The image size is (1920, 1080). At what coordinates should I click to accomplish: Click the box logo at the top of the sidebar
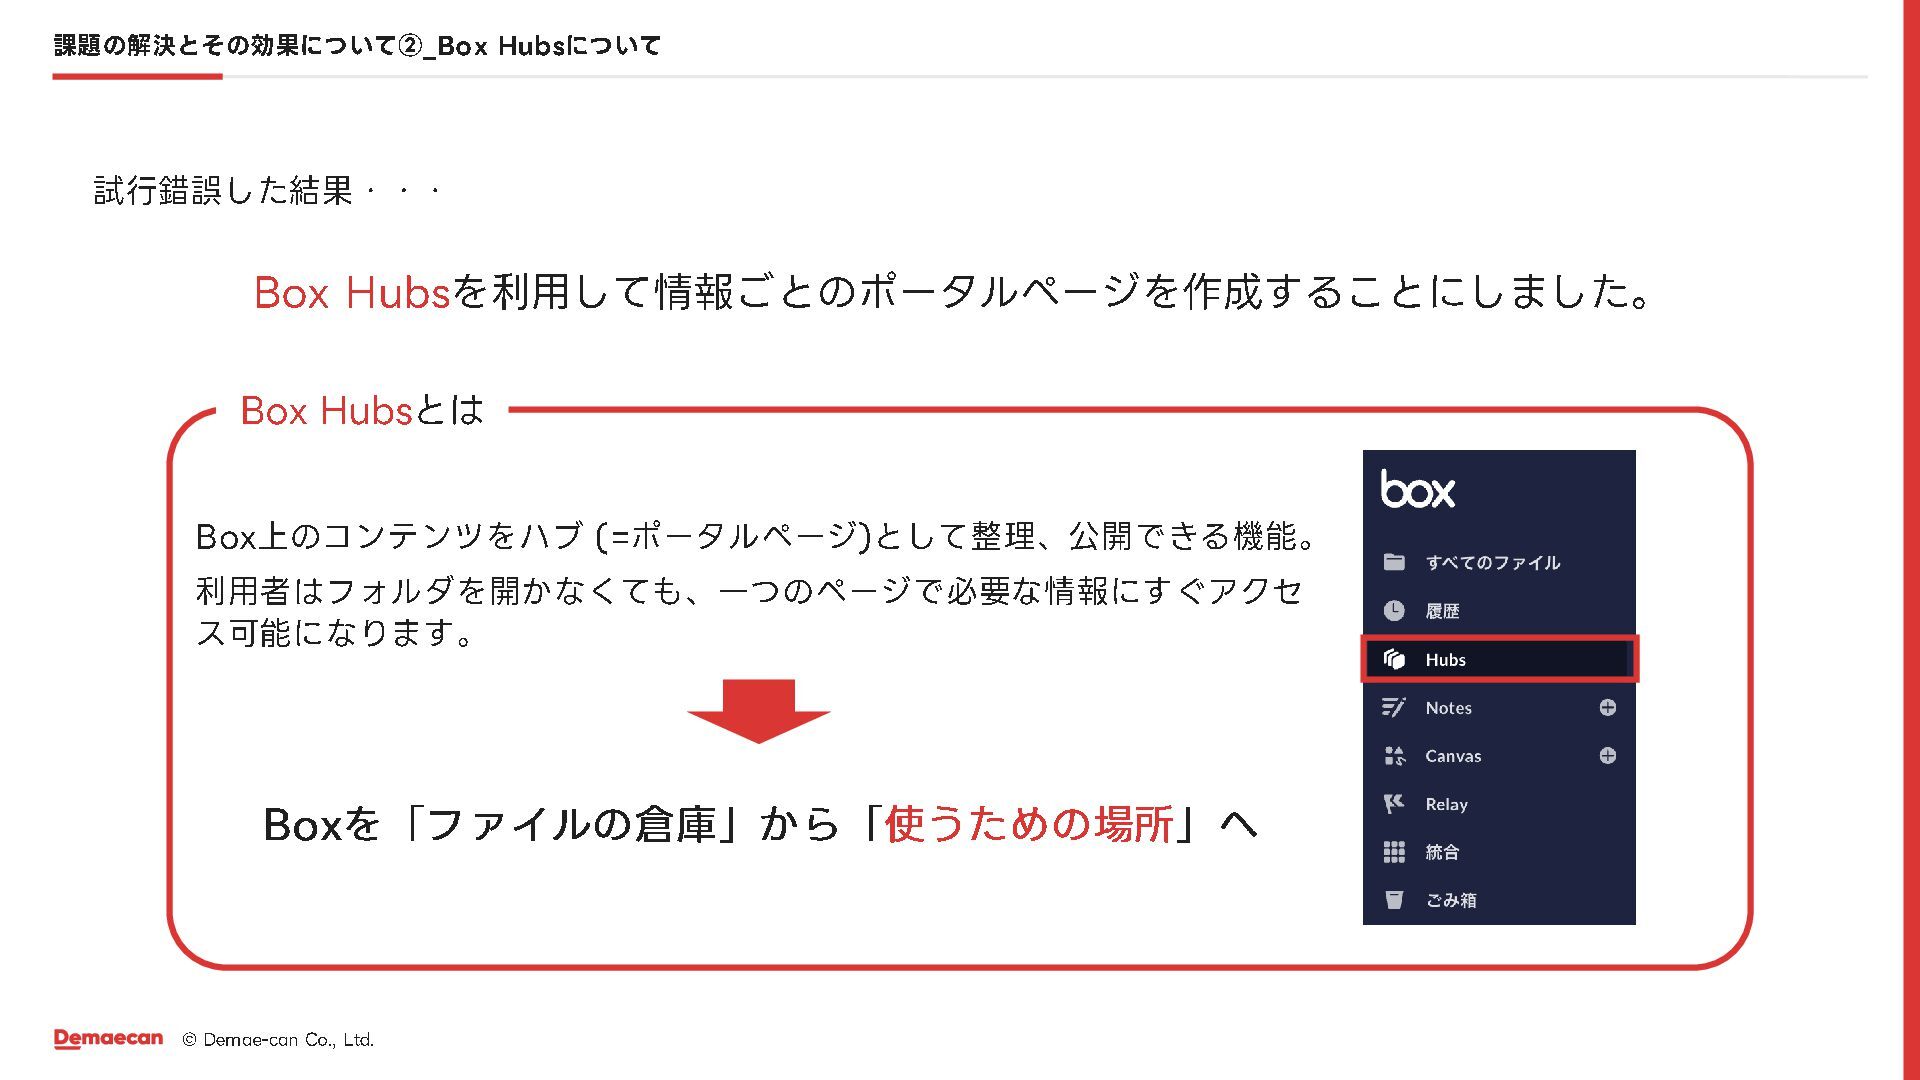click(x=1417, y=490)
